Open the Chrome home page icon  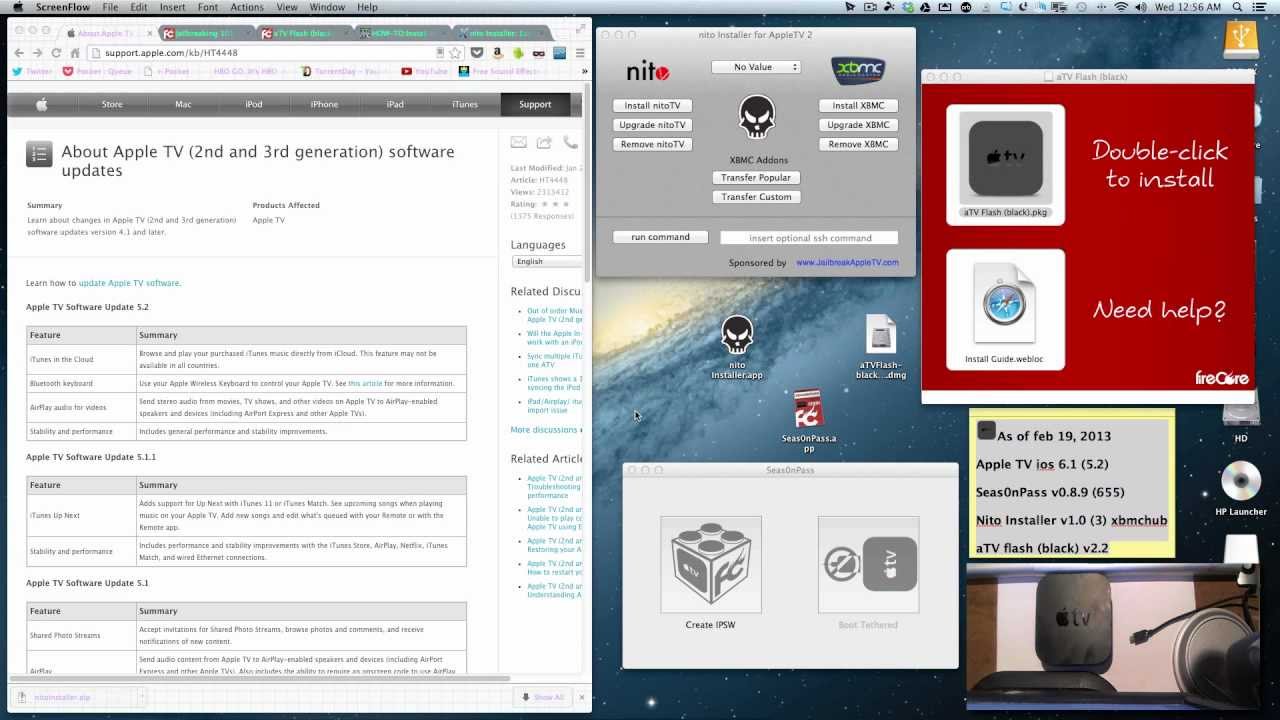75,53
